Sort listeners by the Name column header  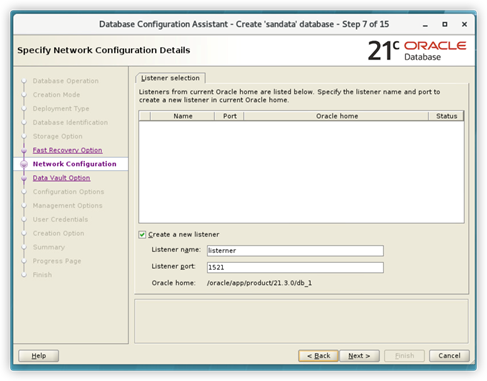pyautogui.click(x=183, y=116)
